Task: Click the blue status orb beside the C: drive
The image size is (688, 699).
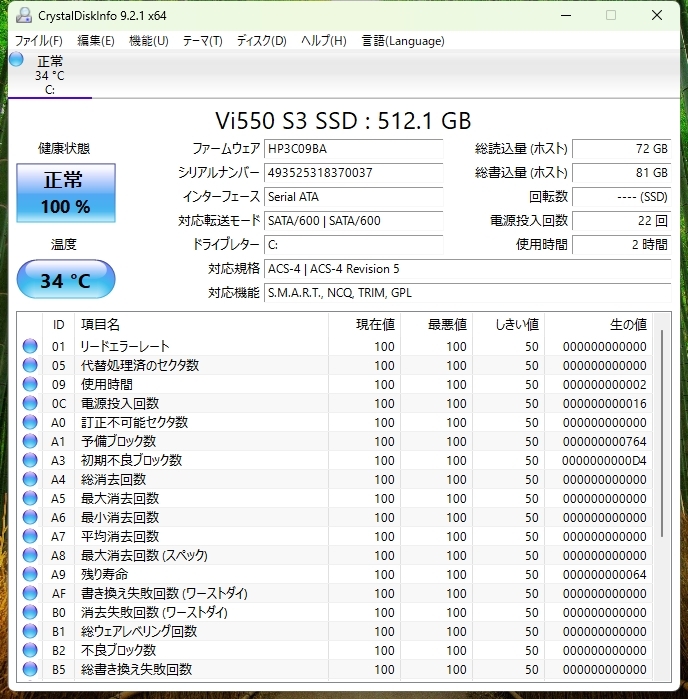Action: [x=16, y=59]
